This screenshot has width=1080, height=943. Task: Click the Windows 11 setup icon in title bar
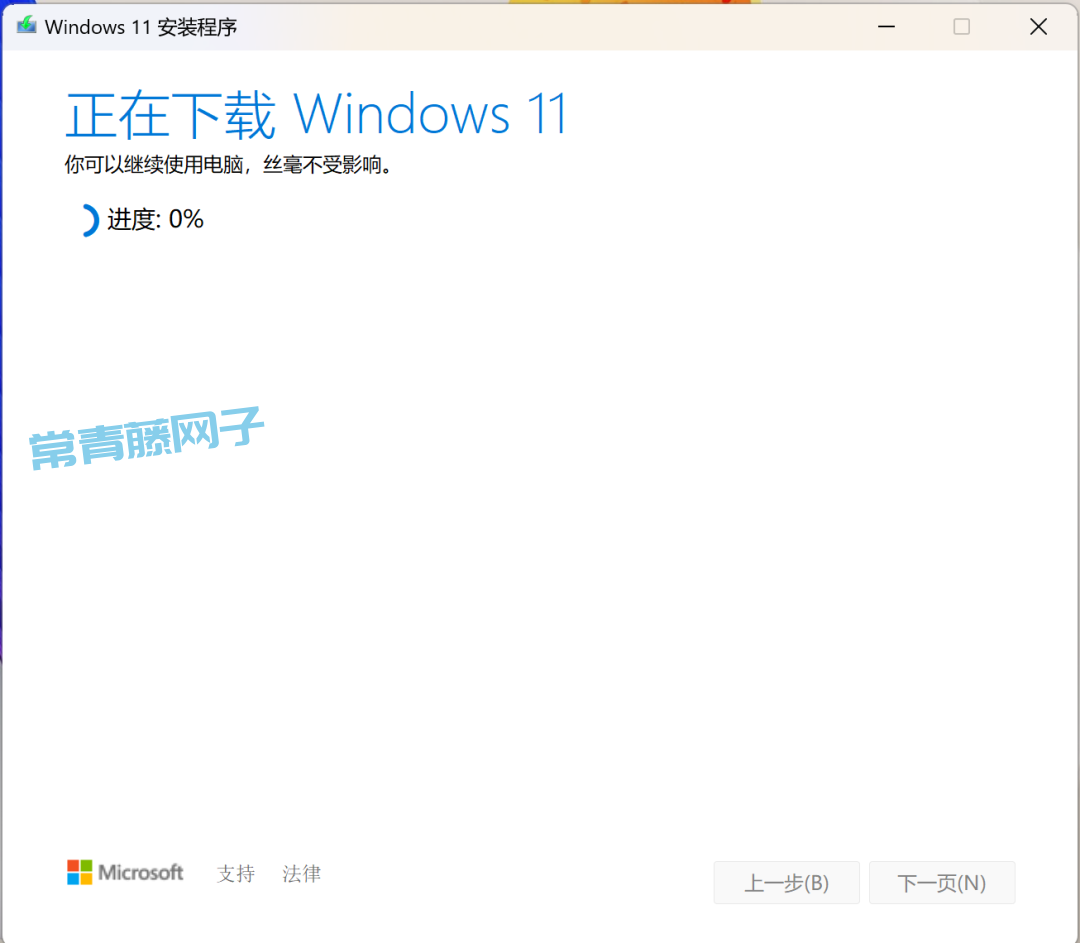coord(26,26)
